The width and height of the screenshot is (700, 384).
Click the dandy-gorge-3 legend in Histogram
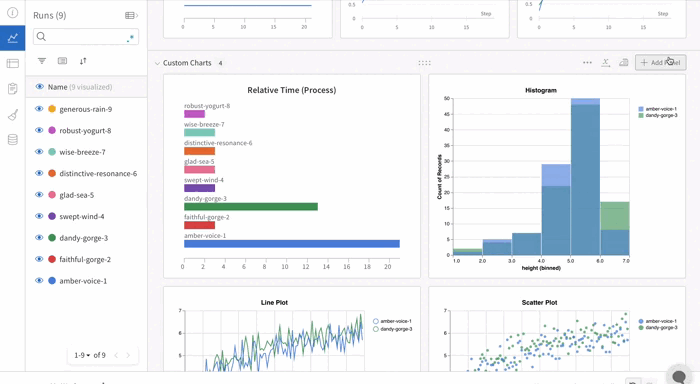[x=658, y=115]
